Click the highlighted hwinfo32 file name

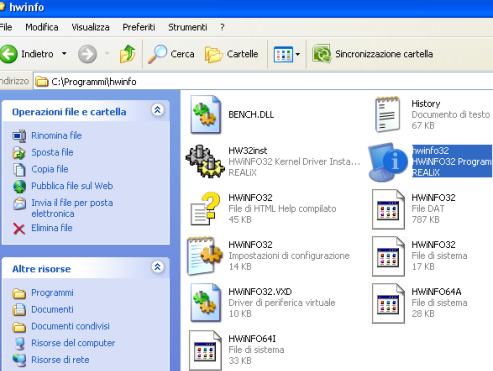point(430,151)
